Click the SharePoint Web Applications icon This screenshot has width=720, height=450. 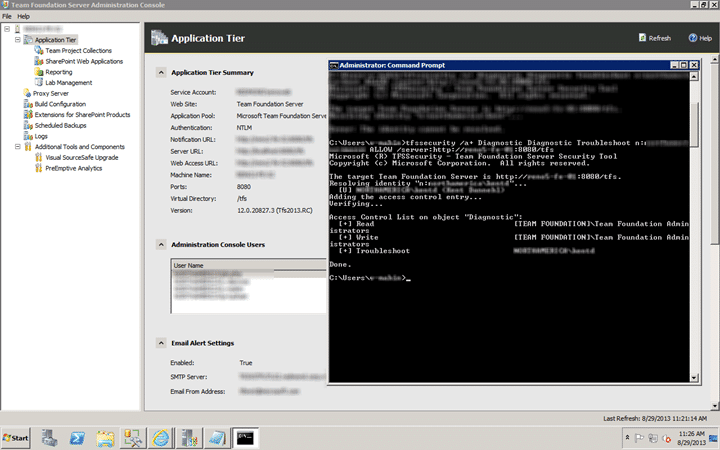(39, 61)
